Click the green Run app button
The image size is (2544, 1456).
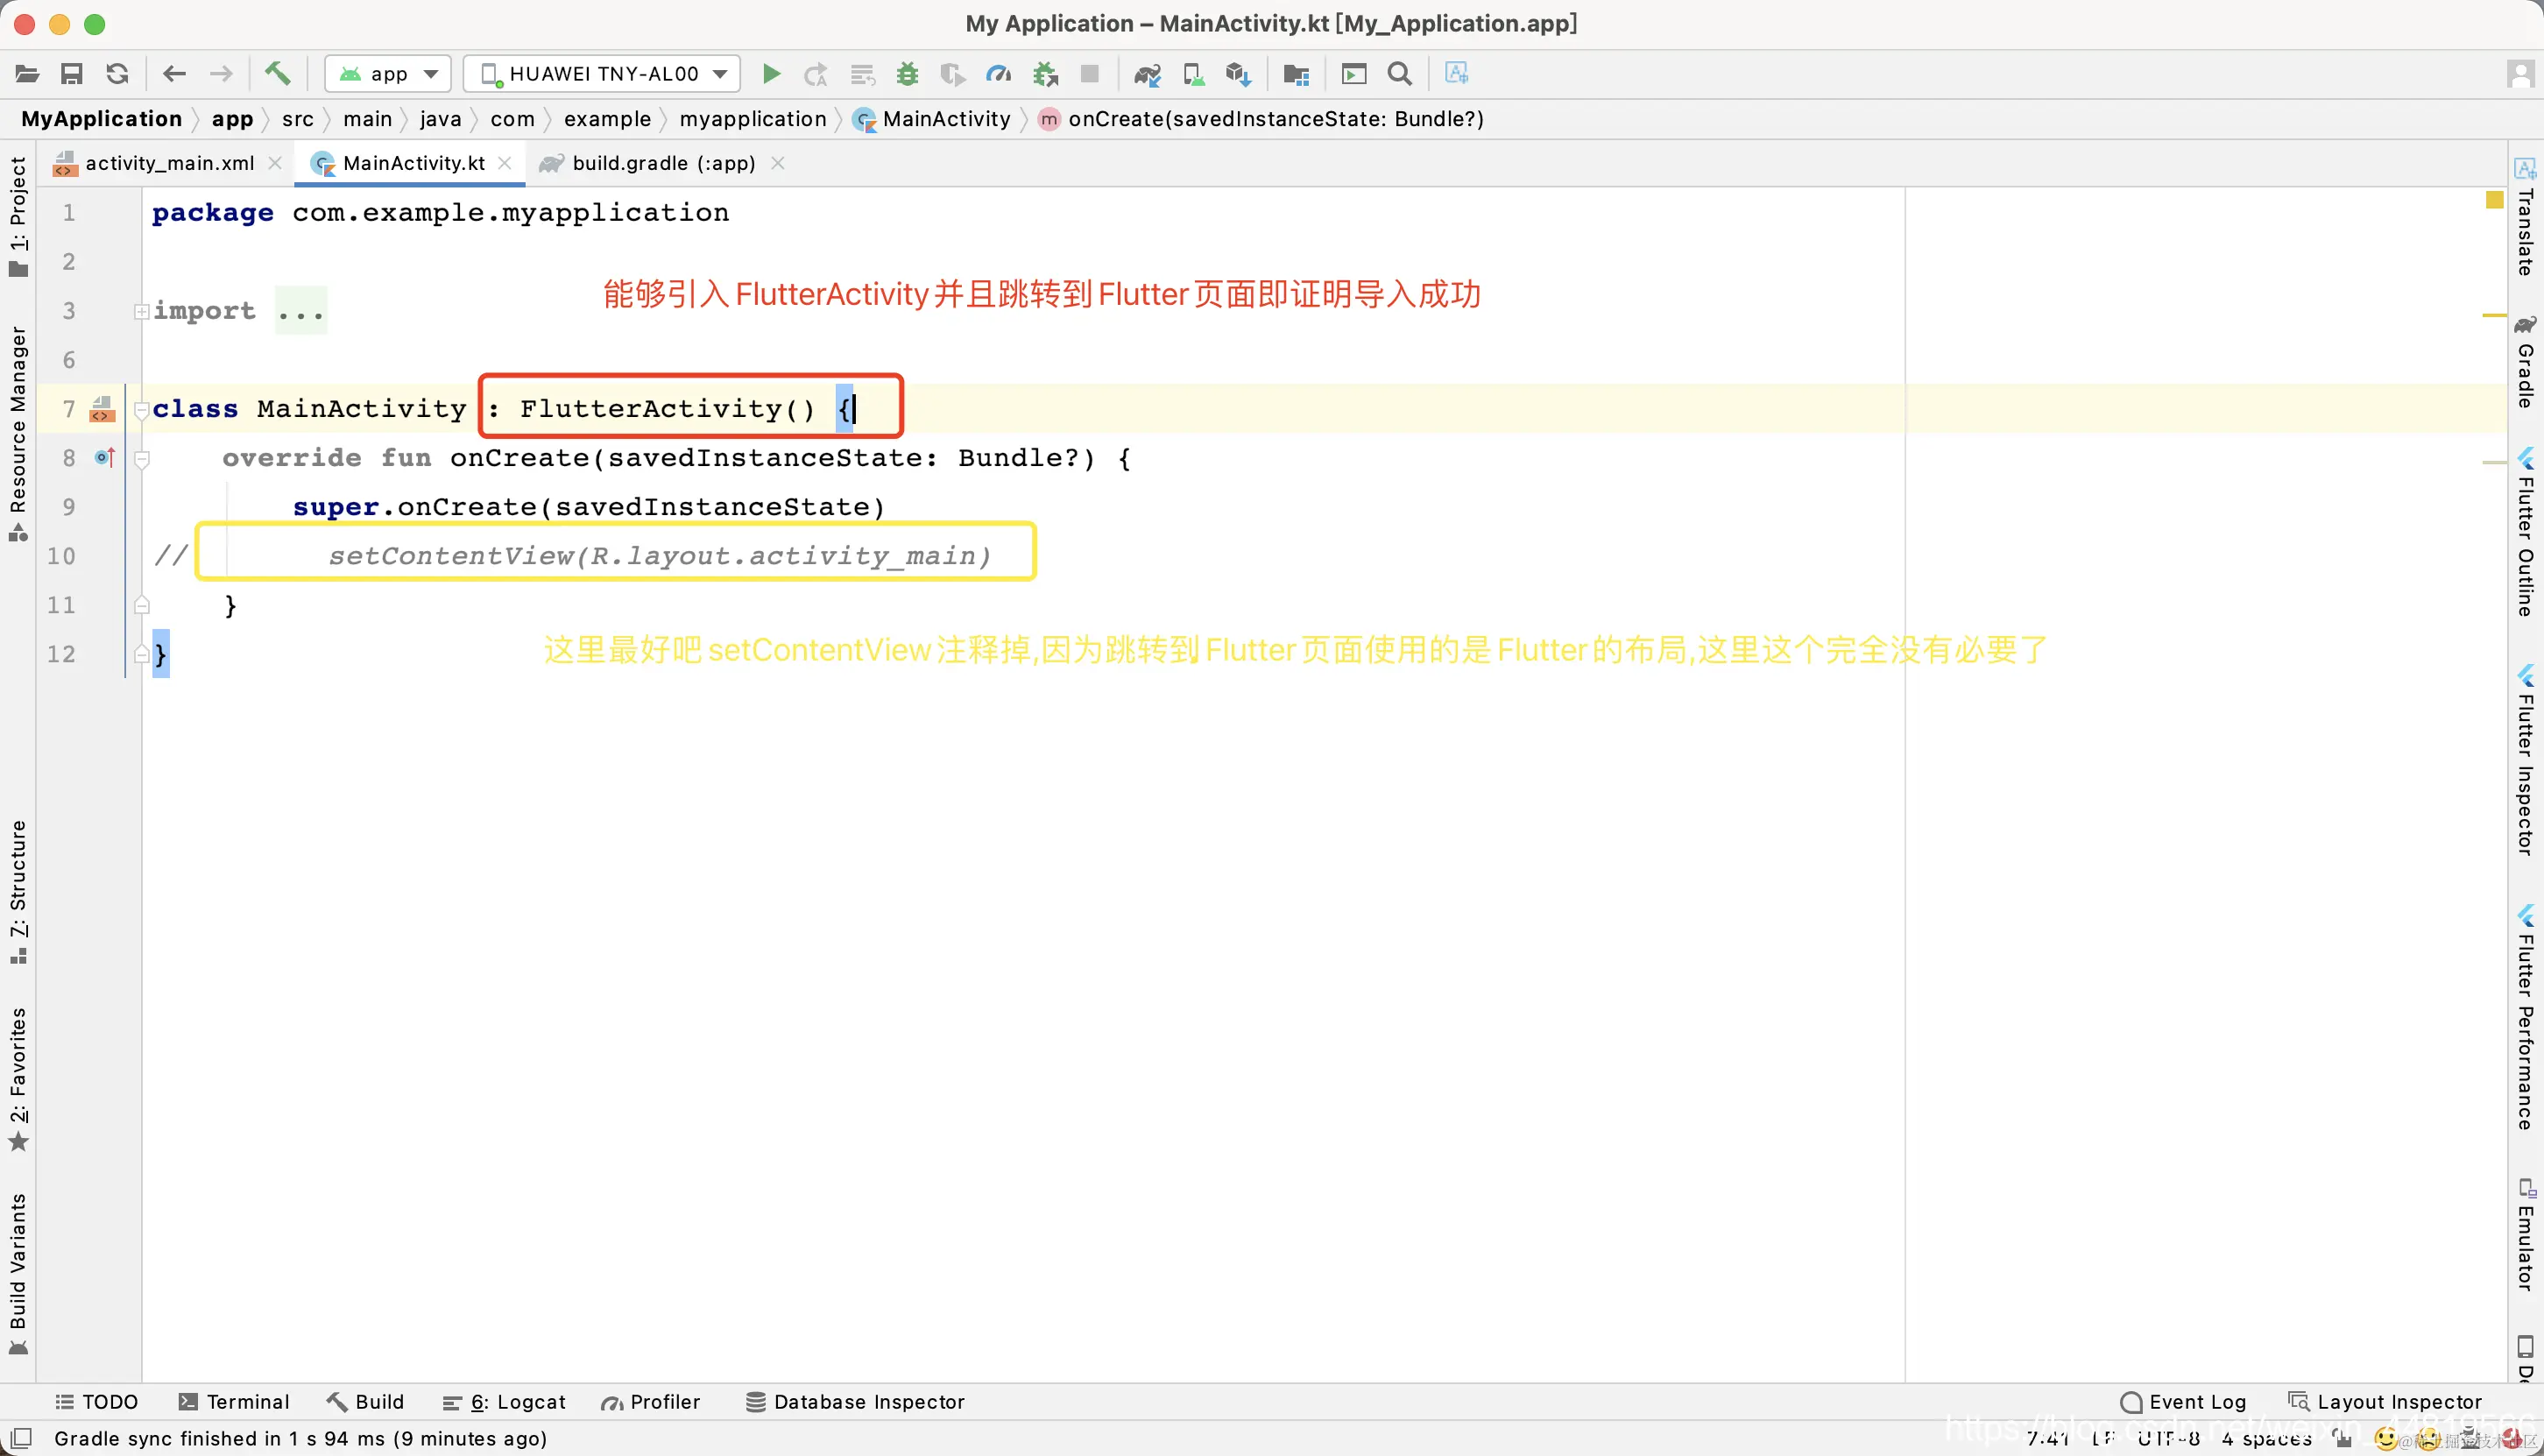[x=771, y=74]
